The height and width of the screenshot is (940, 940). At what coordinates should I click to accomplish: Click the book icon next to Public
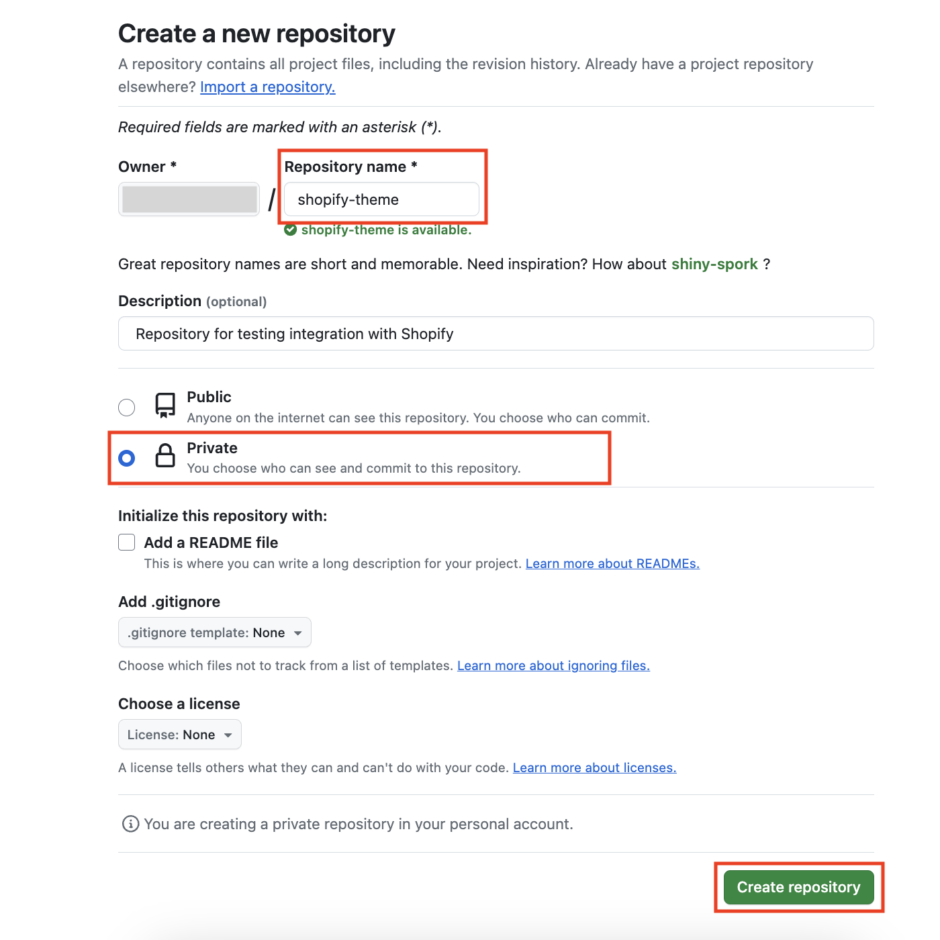pos(164,405)
